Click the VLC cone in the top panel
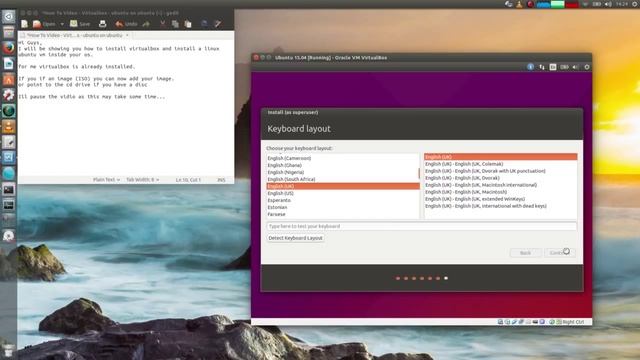 519,4
